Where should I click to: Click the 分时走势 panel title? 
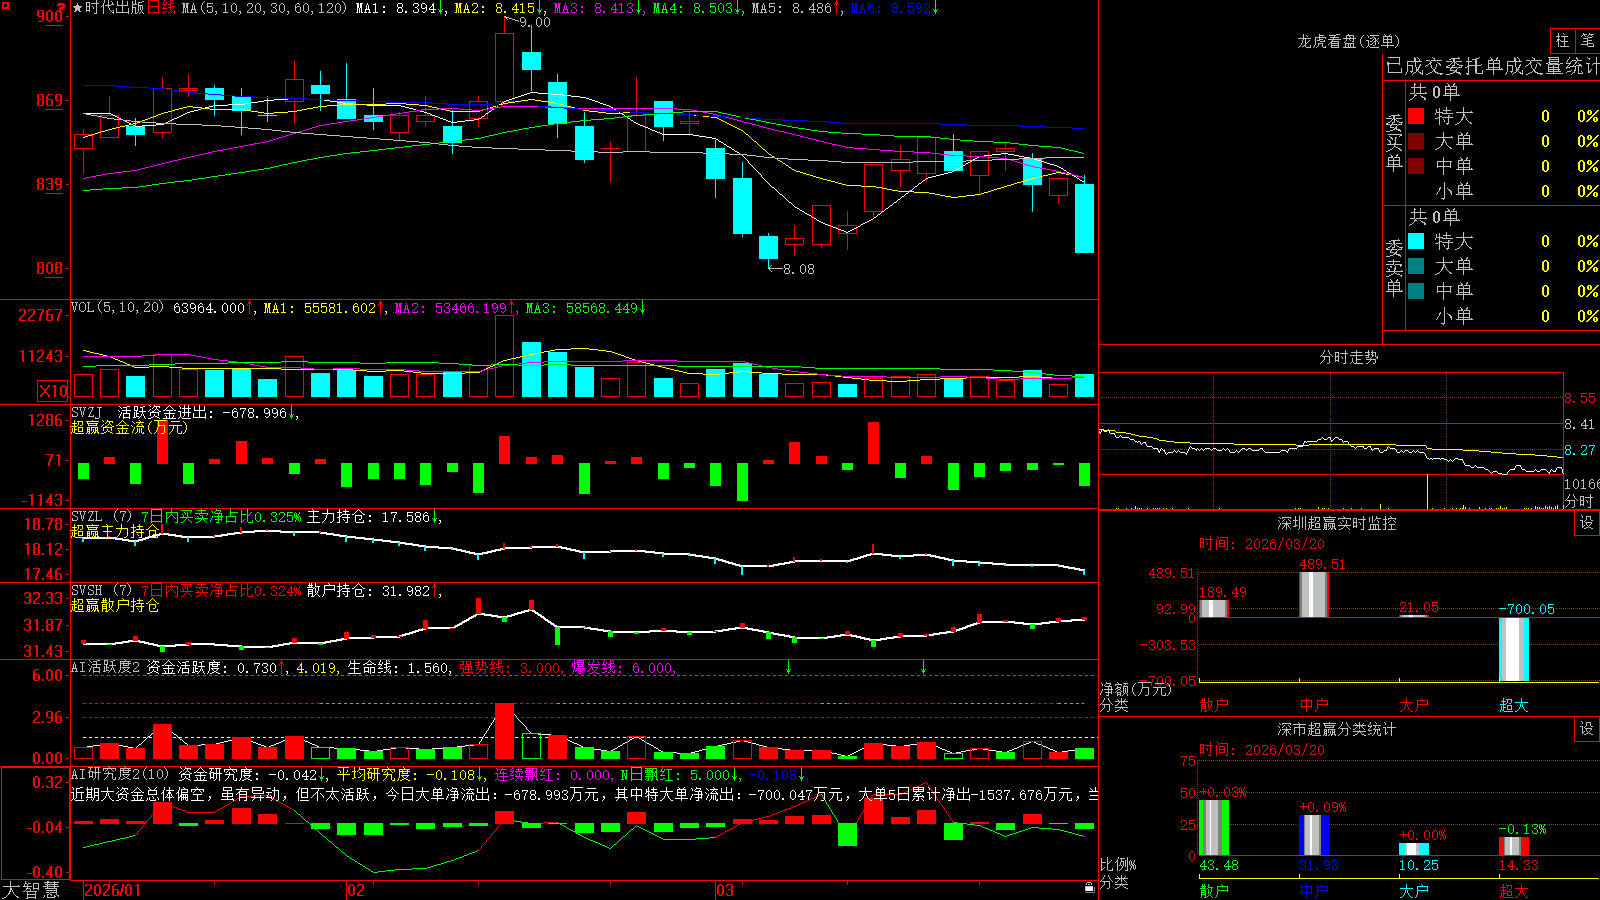tap(1349, 357)
